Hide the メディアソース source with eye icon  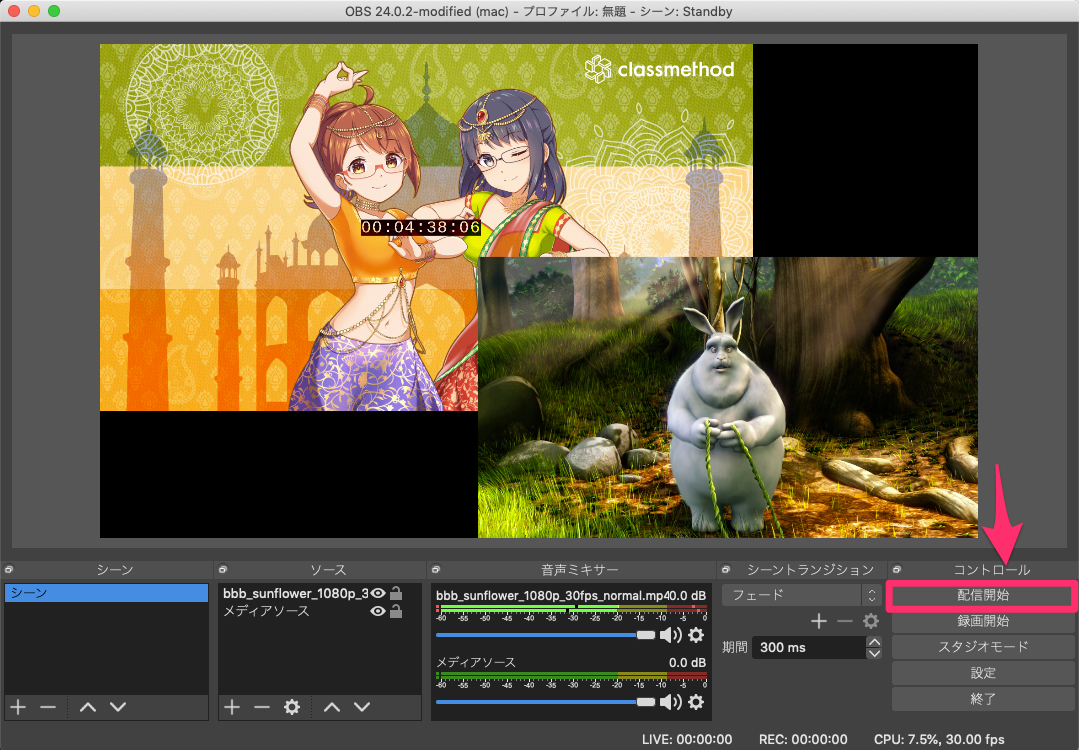(378, 611)
